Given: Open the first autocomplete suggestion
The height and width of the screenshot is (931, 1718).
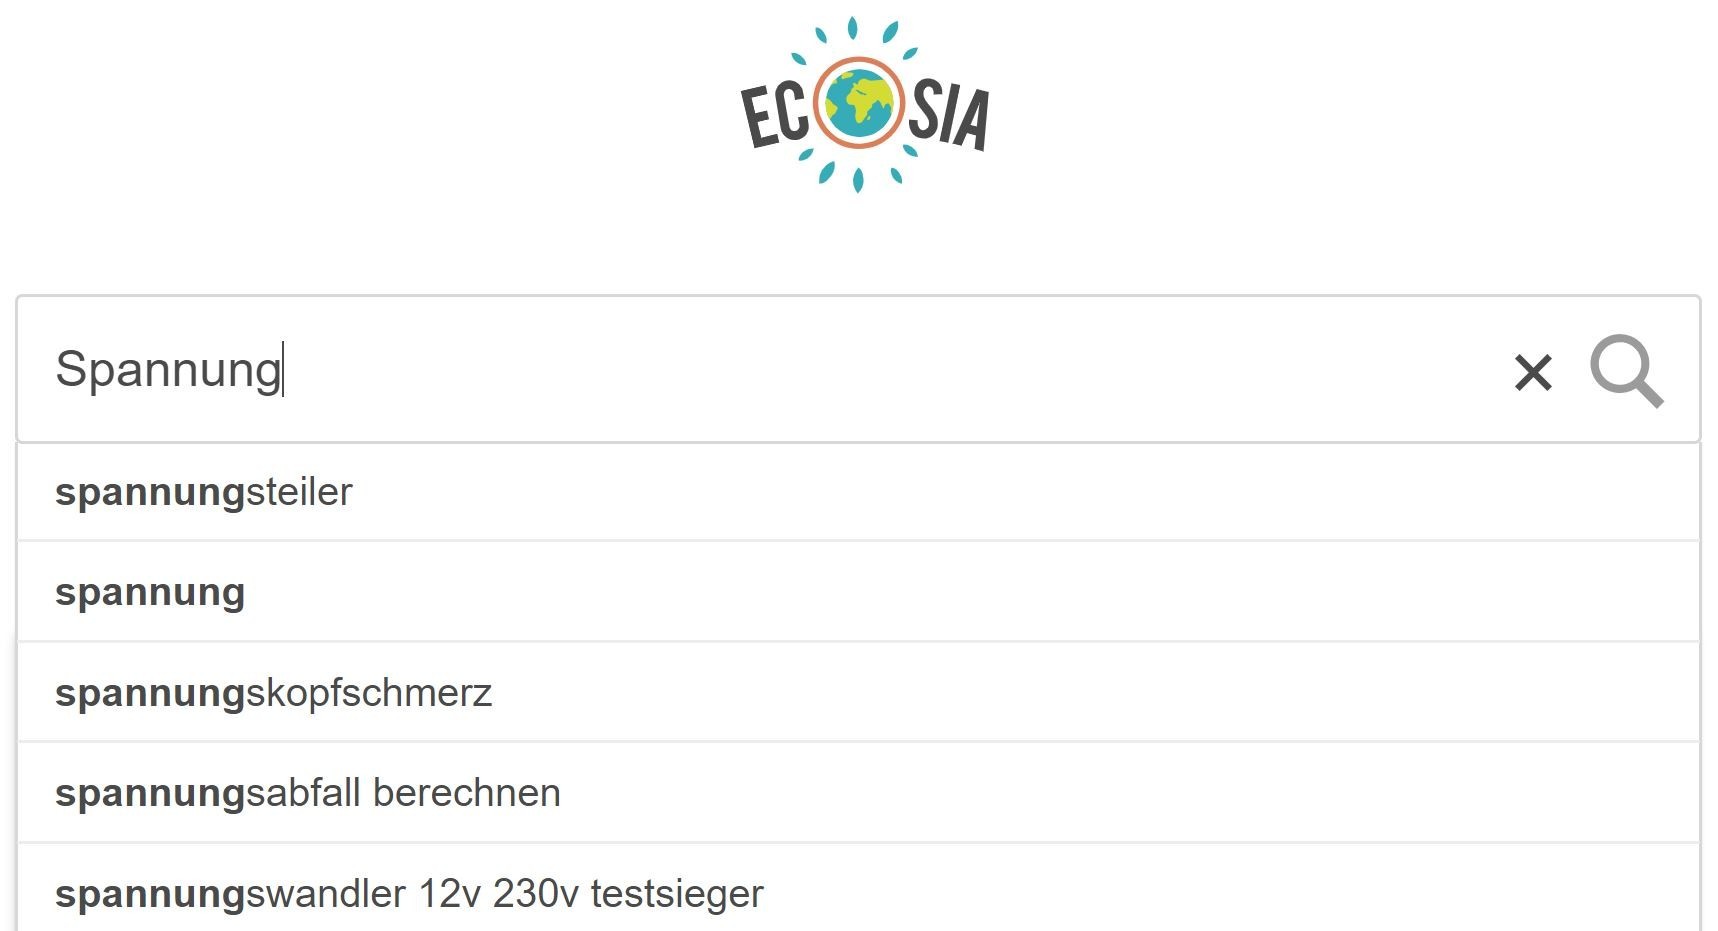Looking at the screenshot, I should click(204, 492).
